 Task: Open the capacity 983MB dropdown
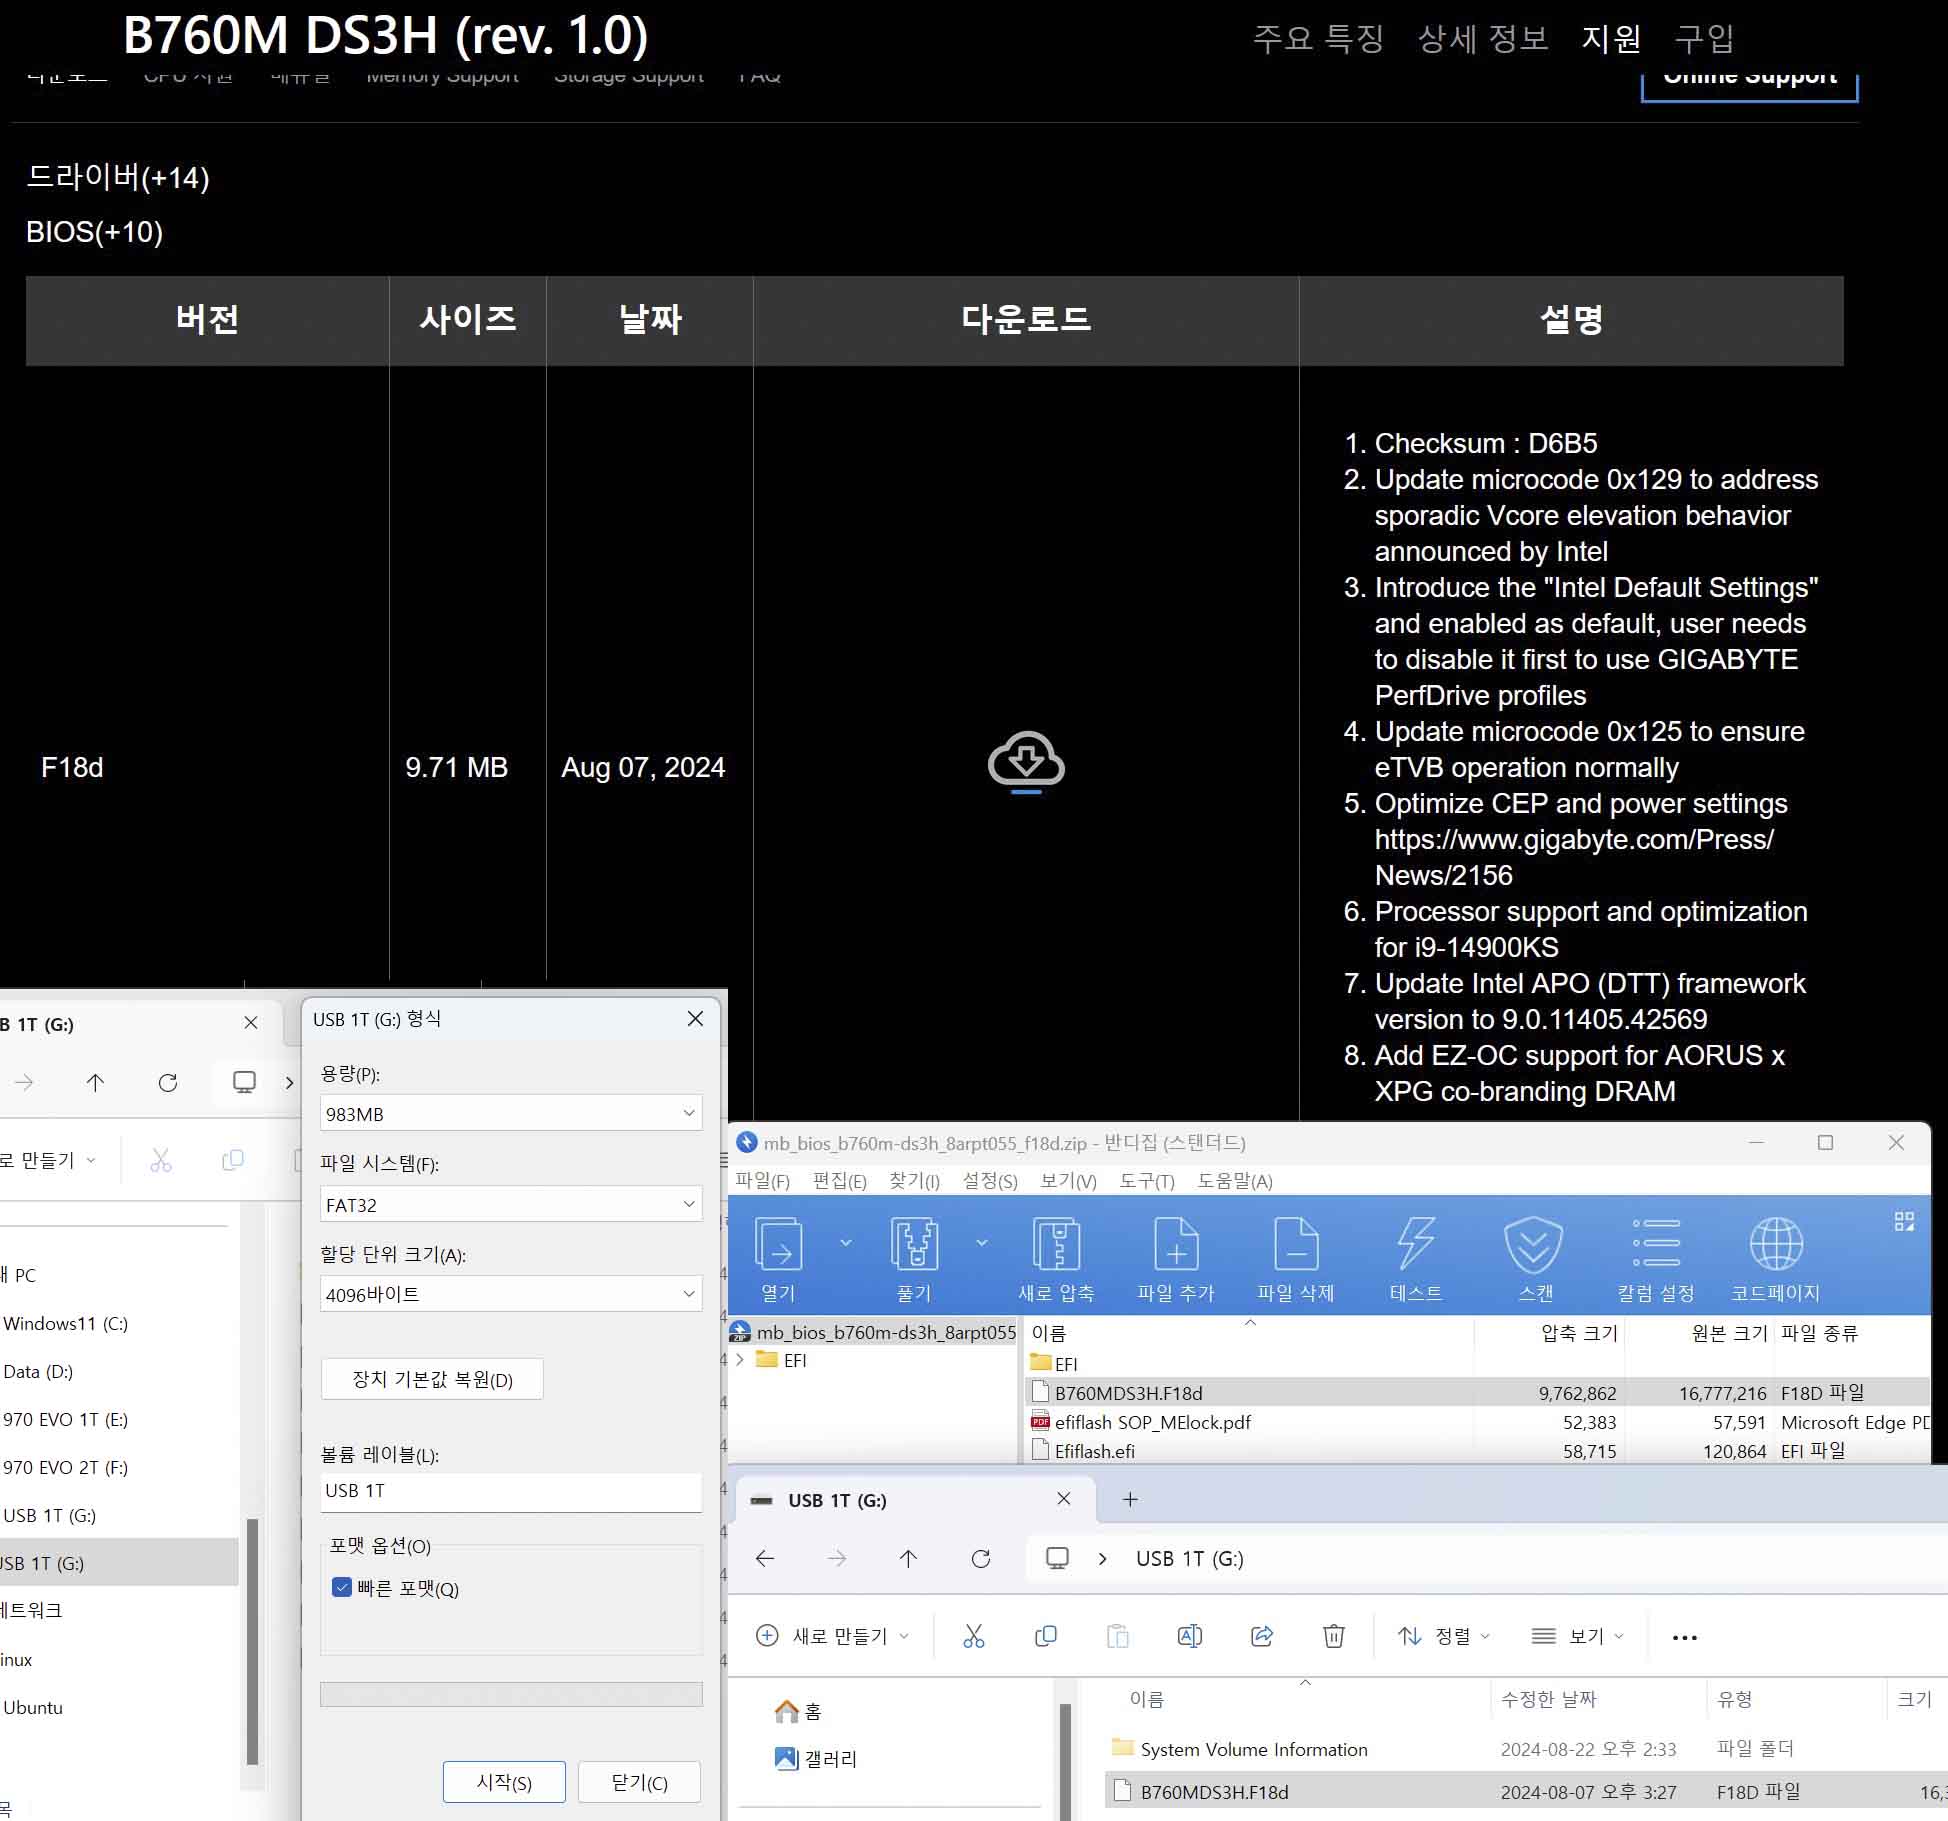click(x=511, y=1113)
